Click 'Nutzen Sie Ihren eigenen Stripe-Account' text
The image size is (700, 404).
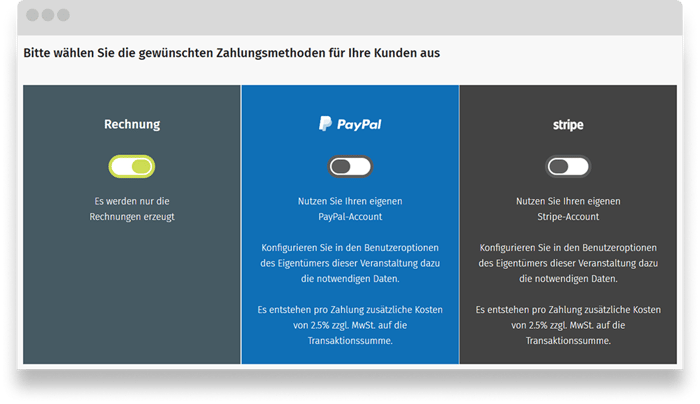pyautogui.click(x=568, y=209)
